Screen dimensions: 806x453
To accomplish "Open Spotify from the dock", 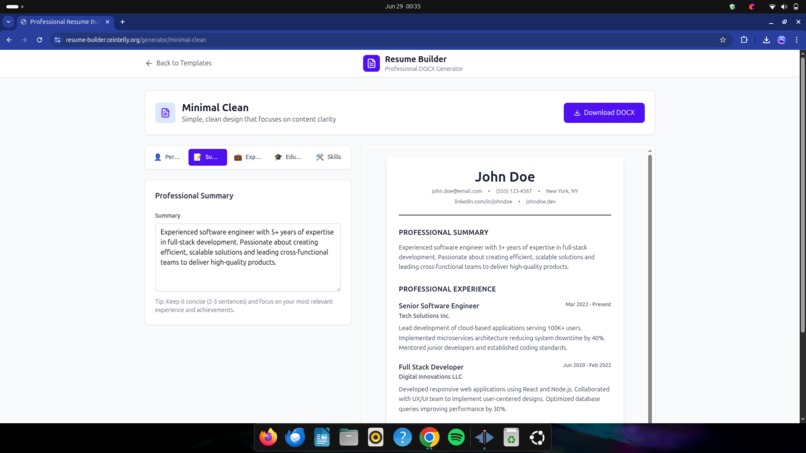I will pyautogui.click(x=456, y=438).
